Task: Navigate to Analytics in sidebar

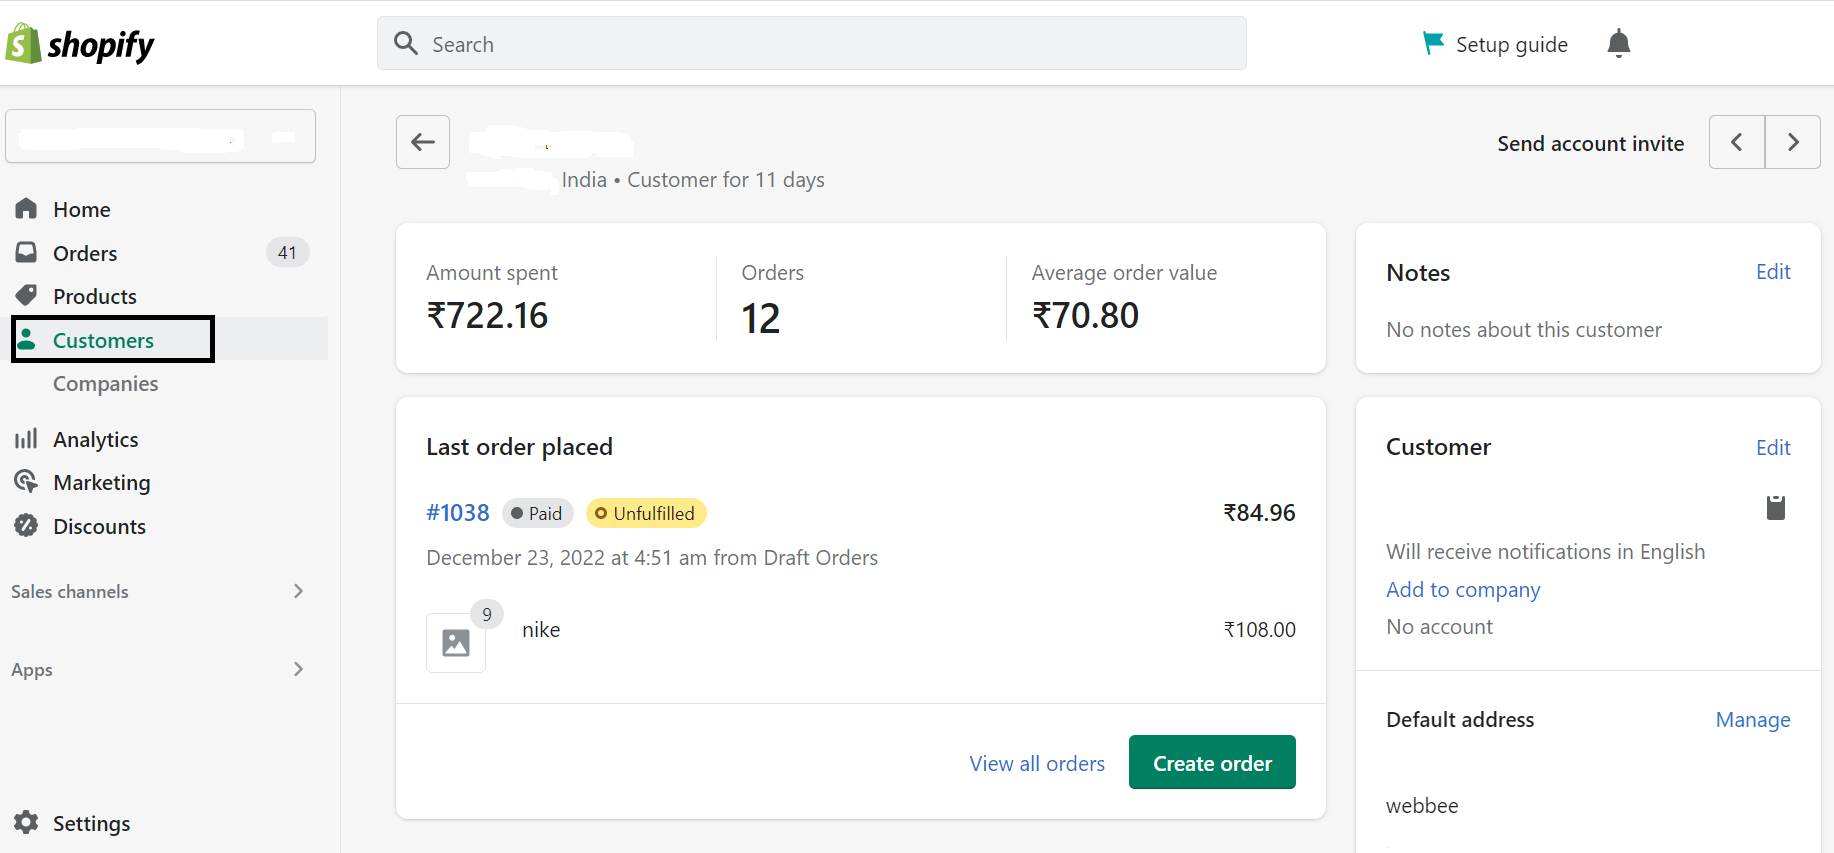Action: [95, 439]
